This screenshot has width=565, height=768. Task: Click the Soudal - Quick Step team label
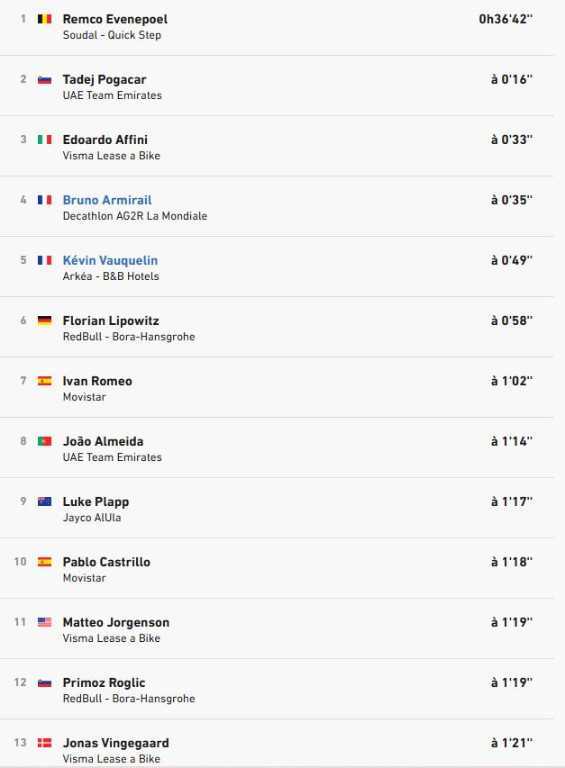(112, 35)
